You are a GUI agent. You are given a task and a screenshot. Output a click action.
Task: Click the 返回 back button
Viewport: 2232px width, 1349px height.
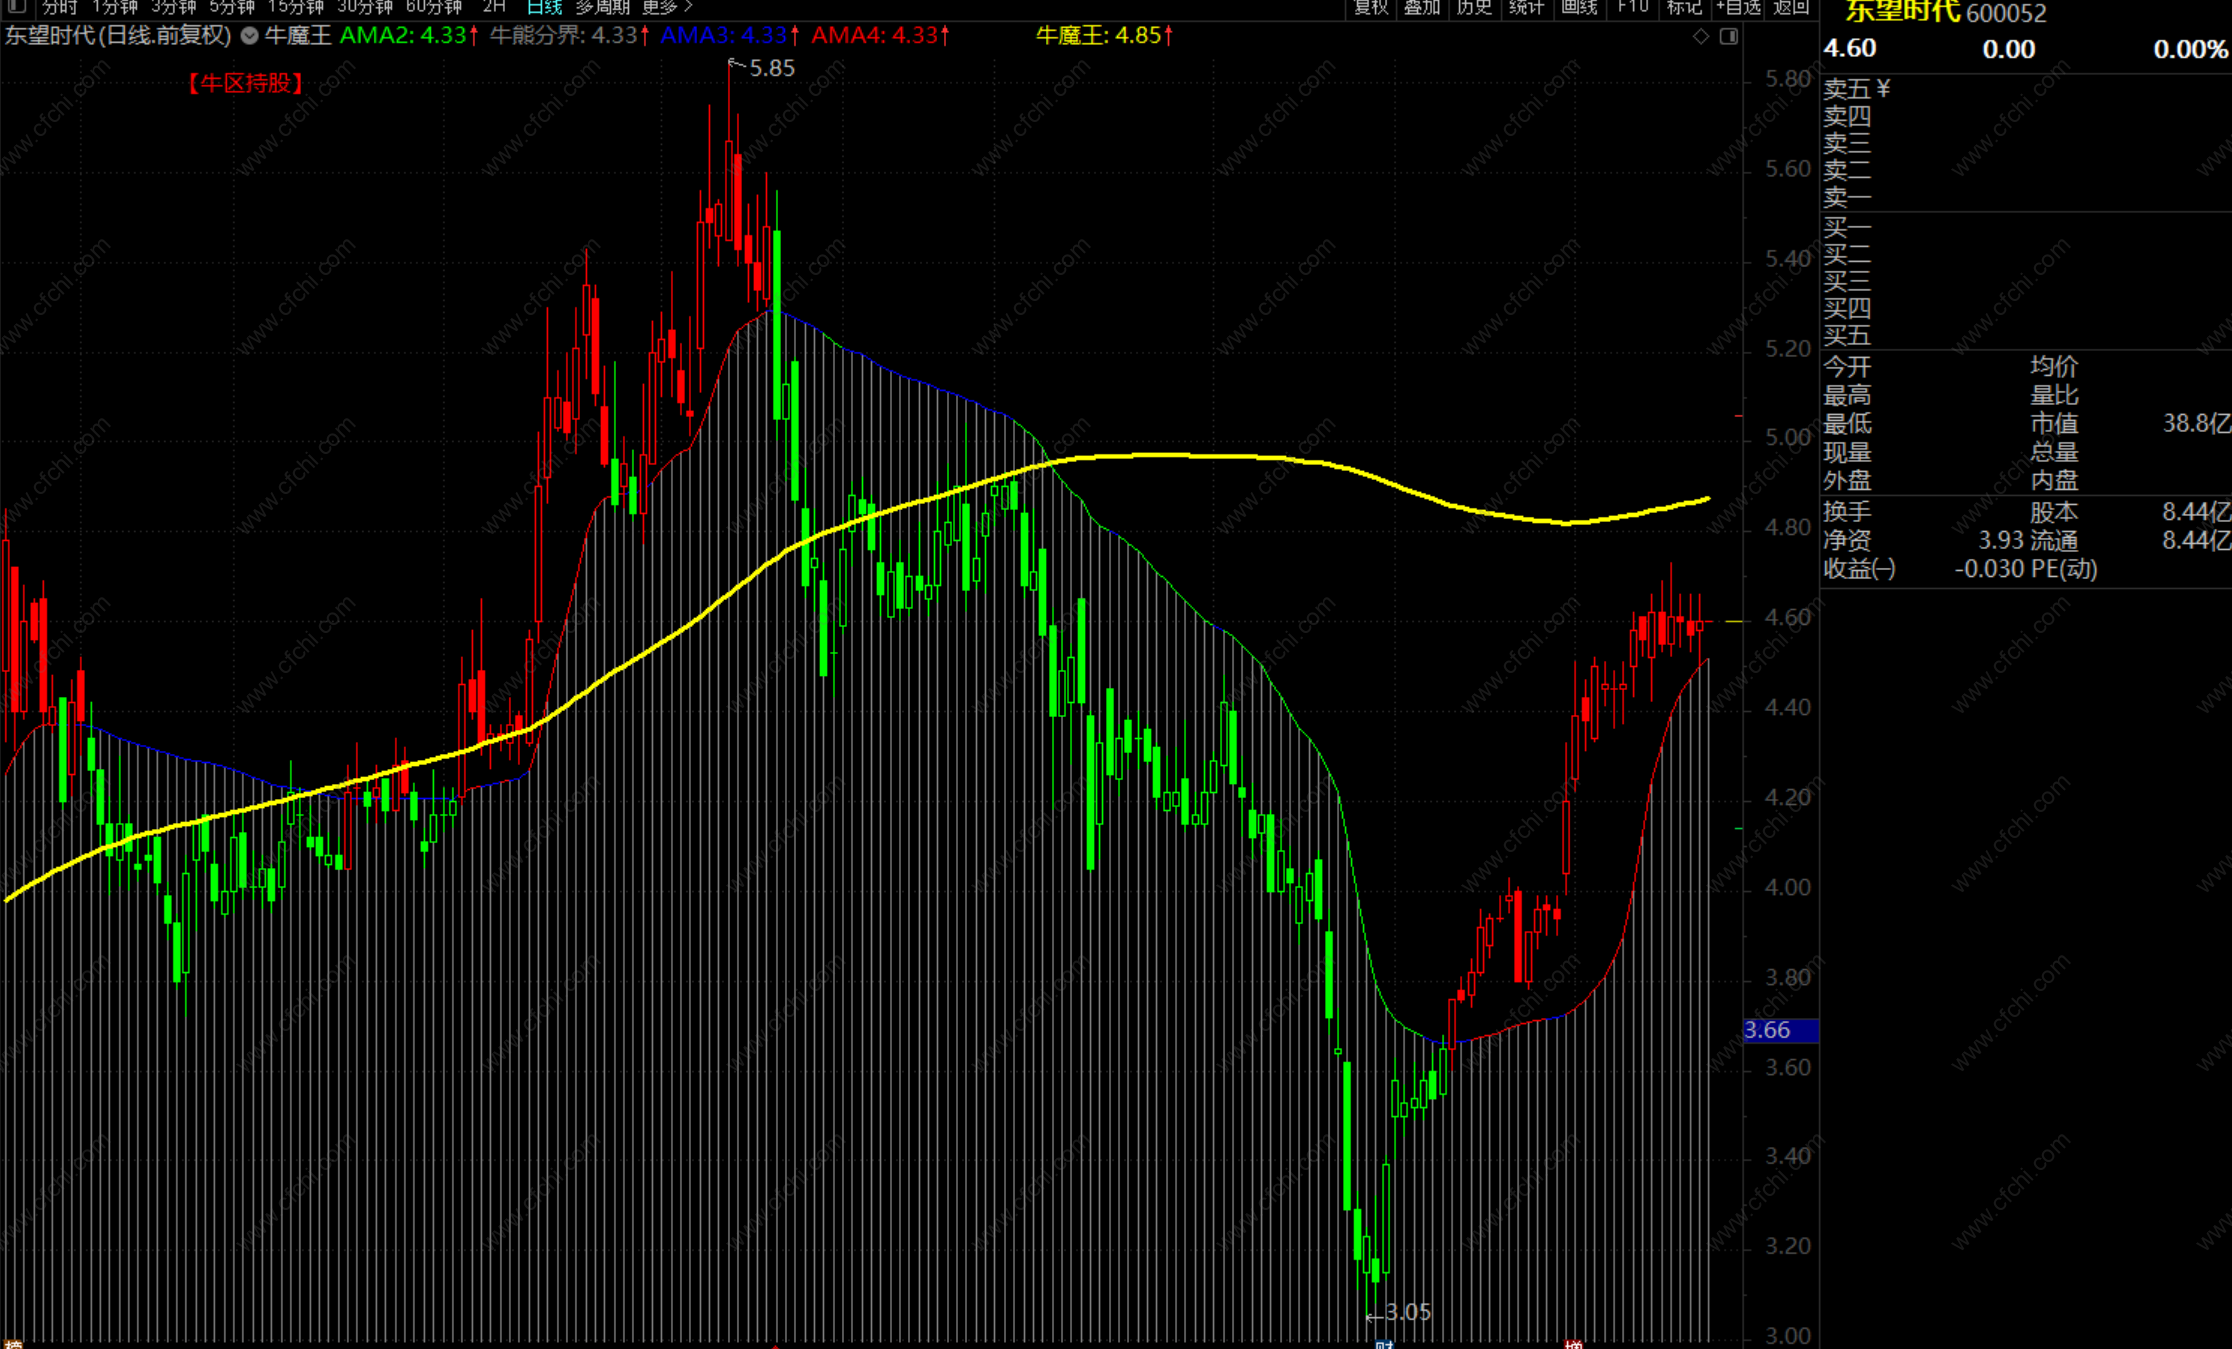1791,6
